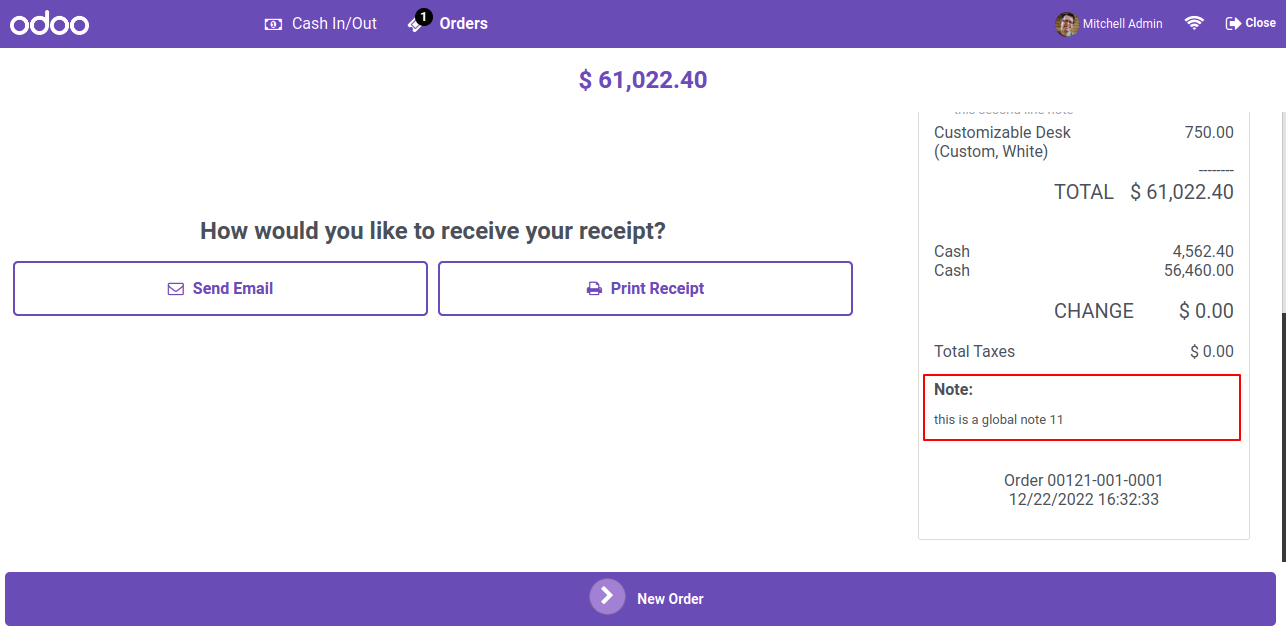Click the receipt panel scrollbar

(x=1282, y=437)
